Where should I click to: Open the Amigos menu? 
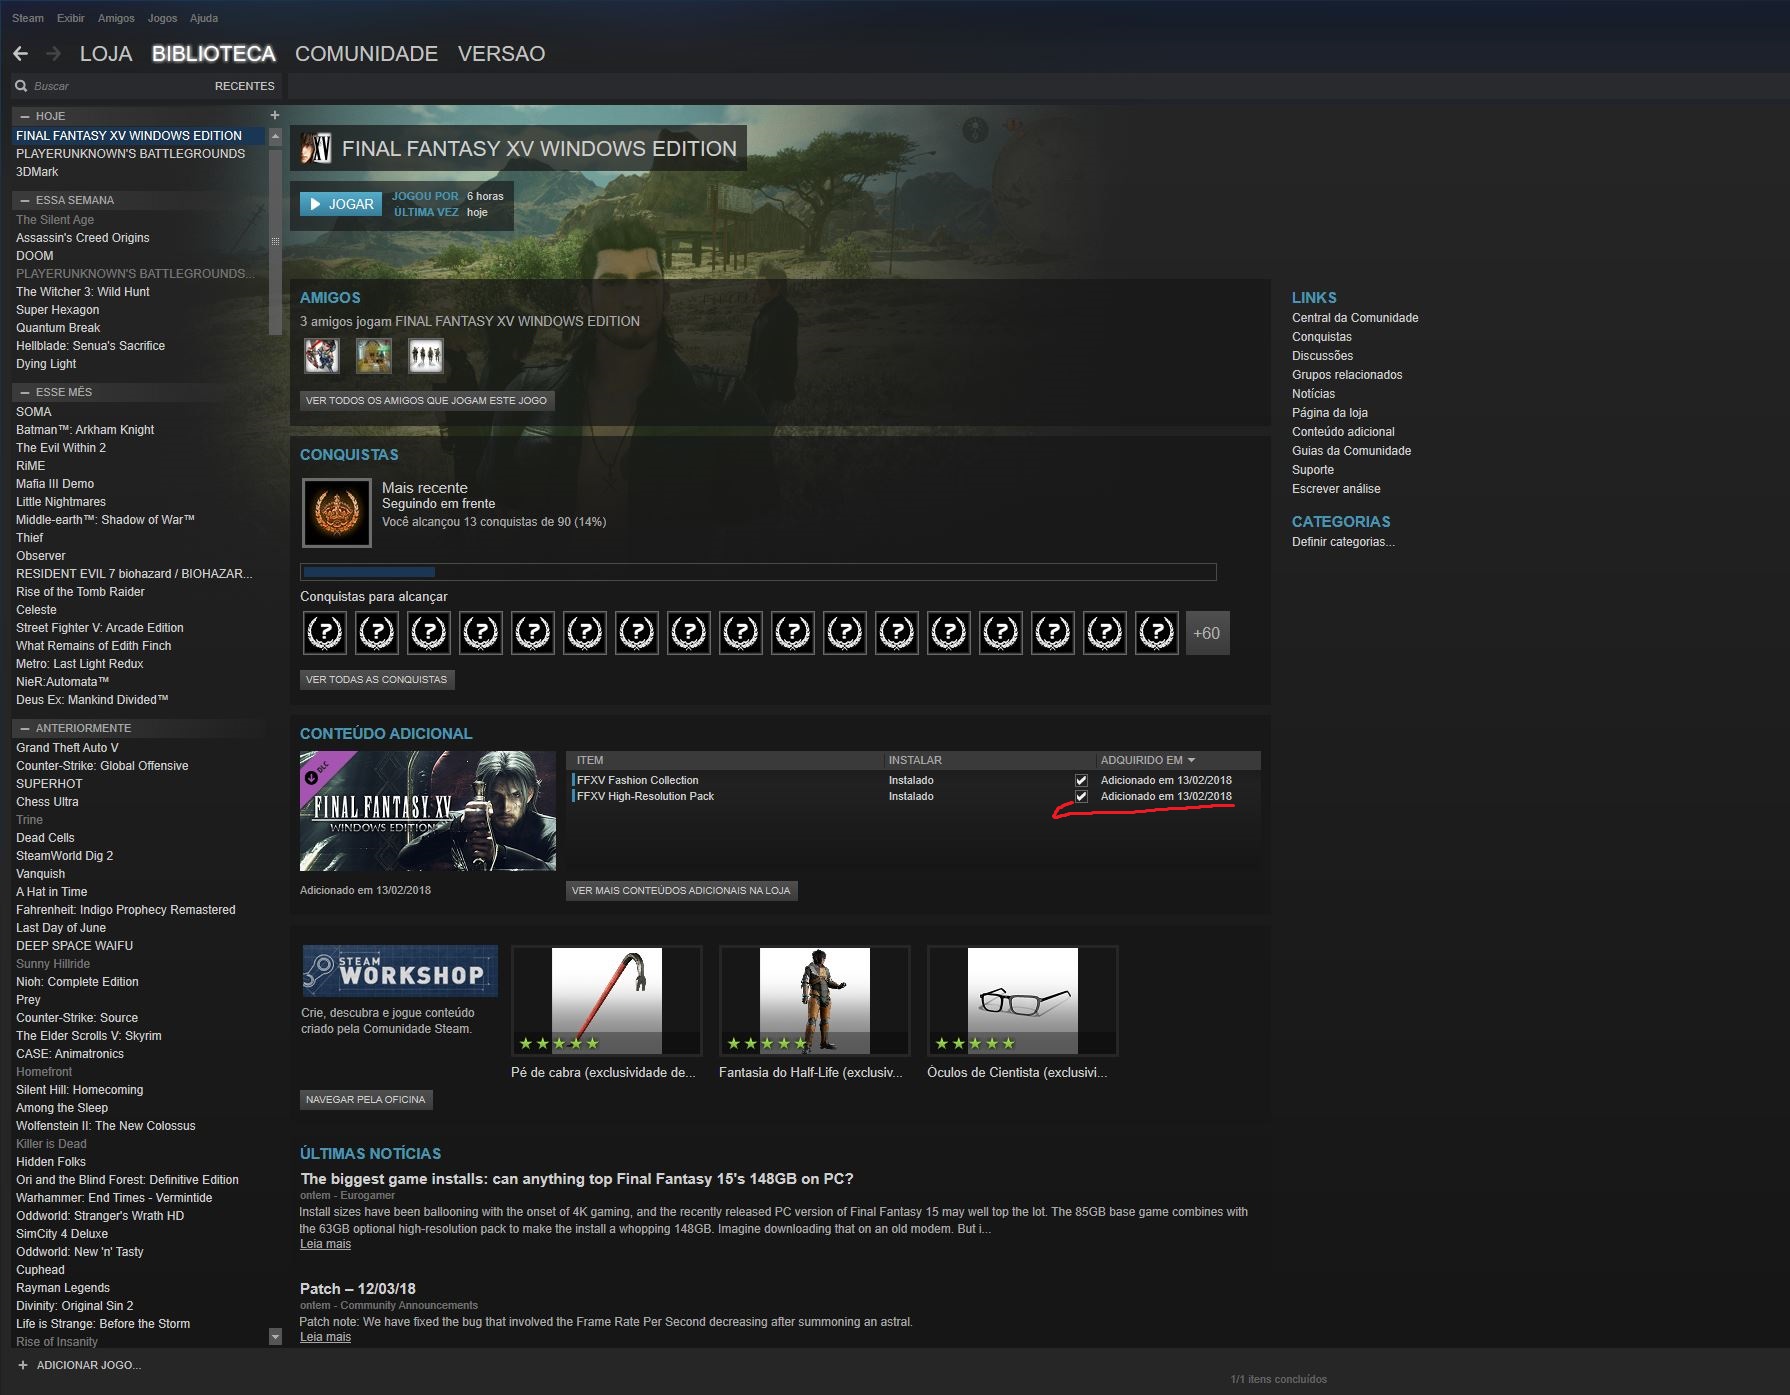[x=116, y=18]
